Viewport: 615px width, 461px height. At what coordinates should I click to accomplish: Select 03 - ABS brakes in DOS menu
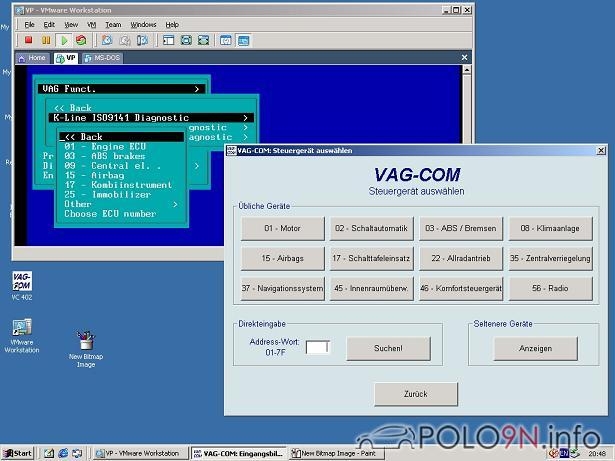coord(105,156)
